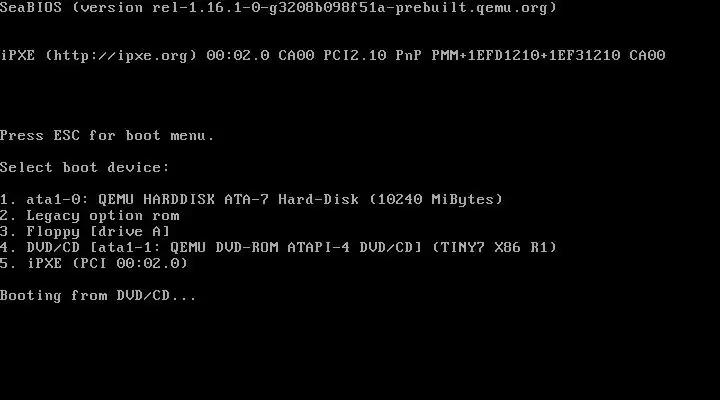Screen dimensions: 720x400
Task: Click the ipxe.org URL text
Action: [x=121, y=56]
